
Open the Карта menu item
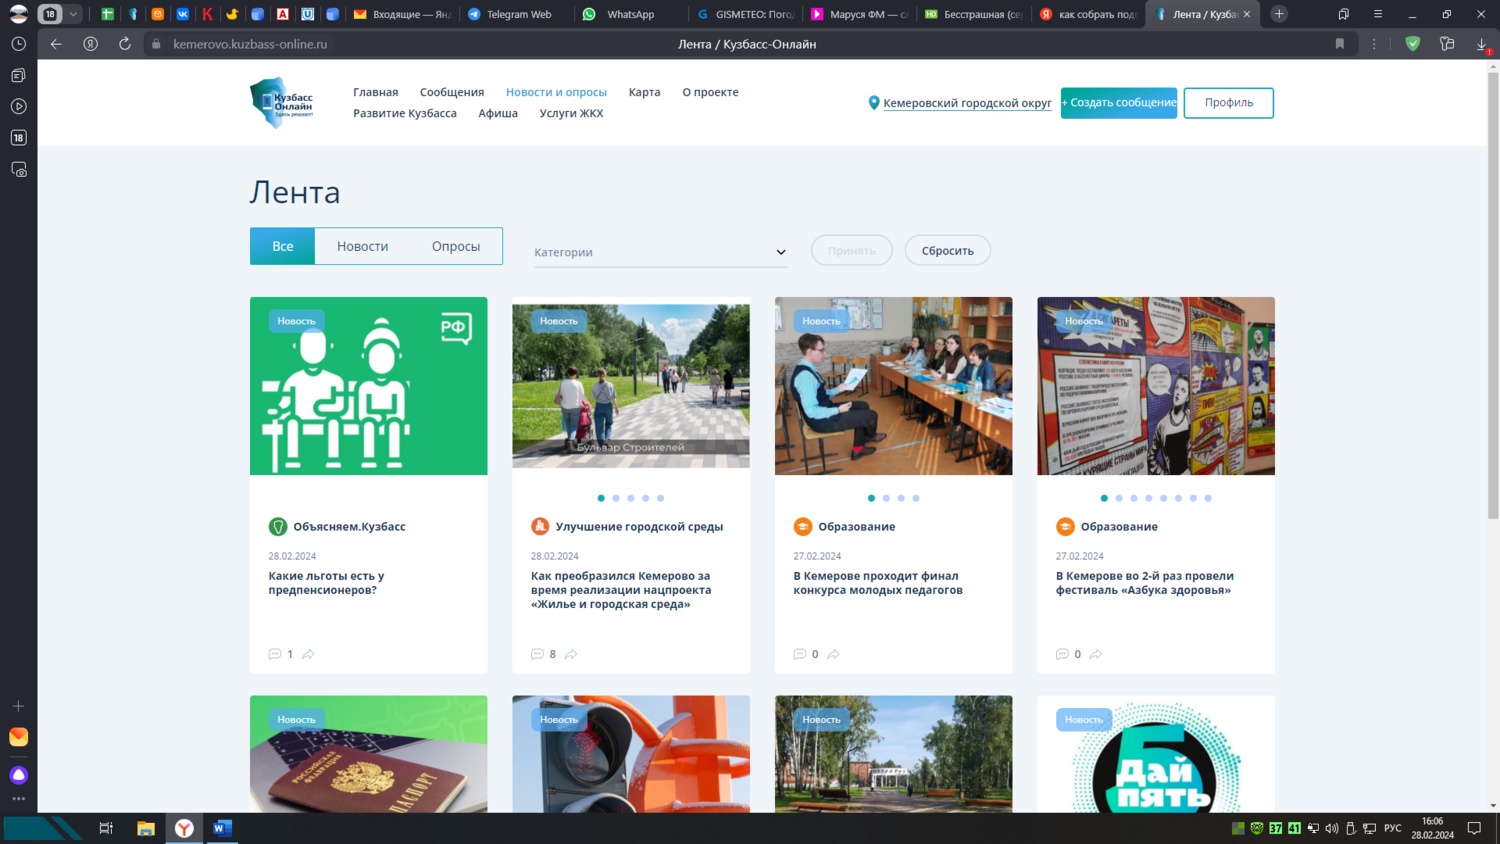pos(644,92)
